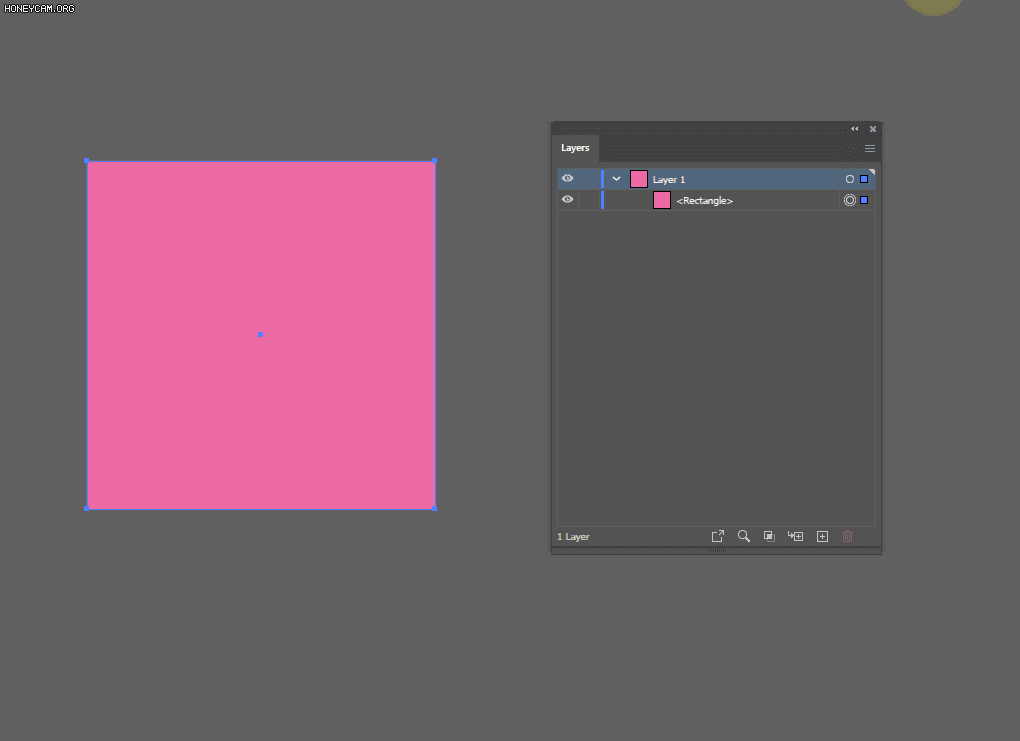
Task: Click Collect for Export icon
Action: coord(718,536)
